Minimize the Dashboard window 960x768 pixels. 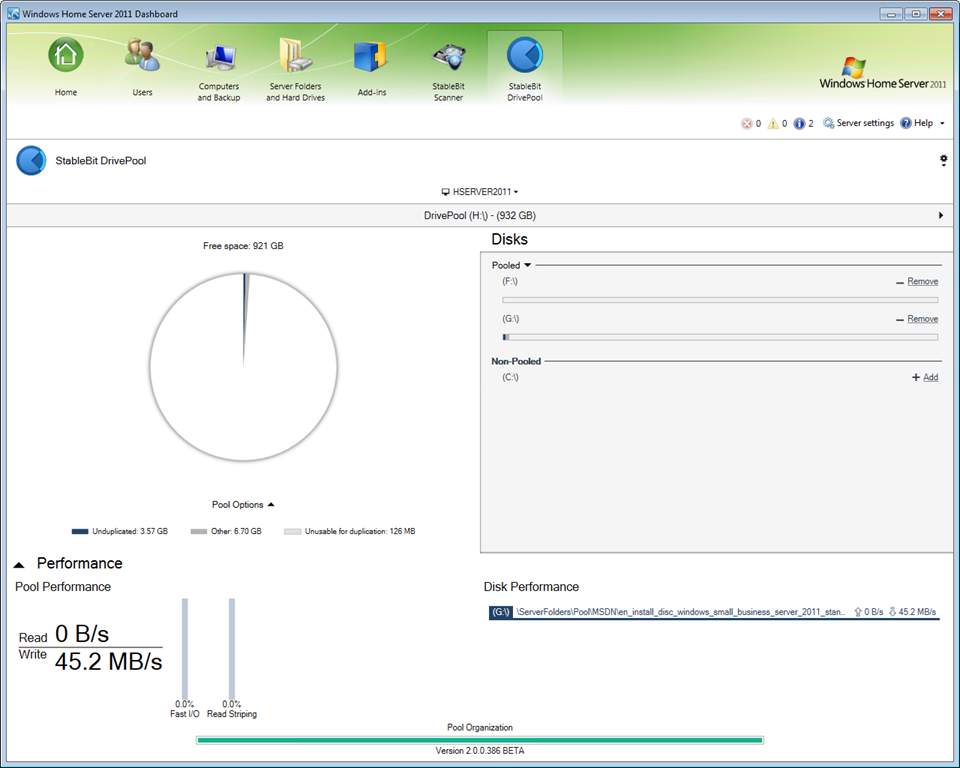[891, 13]
